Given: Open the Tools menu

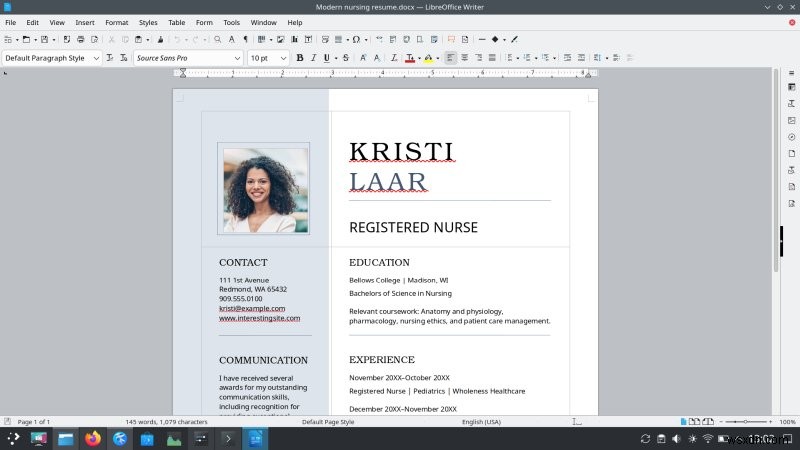Looking at the screenshot, I should point(231,22).
